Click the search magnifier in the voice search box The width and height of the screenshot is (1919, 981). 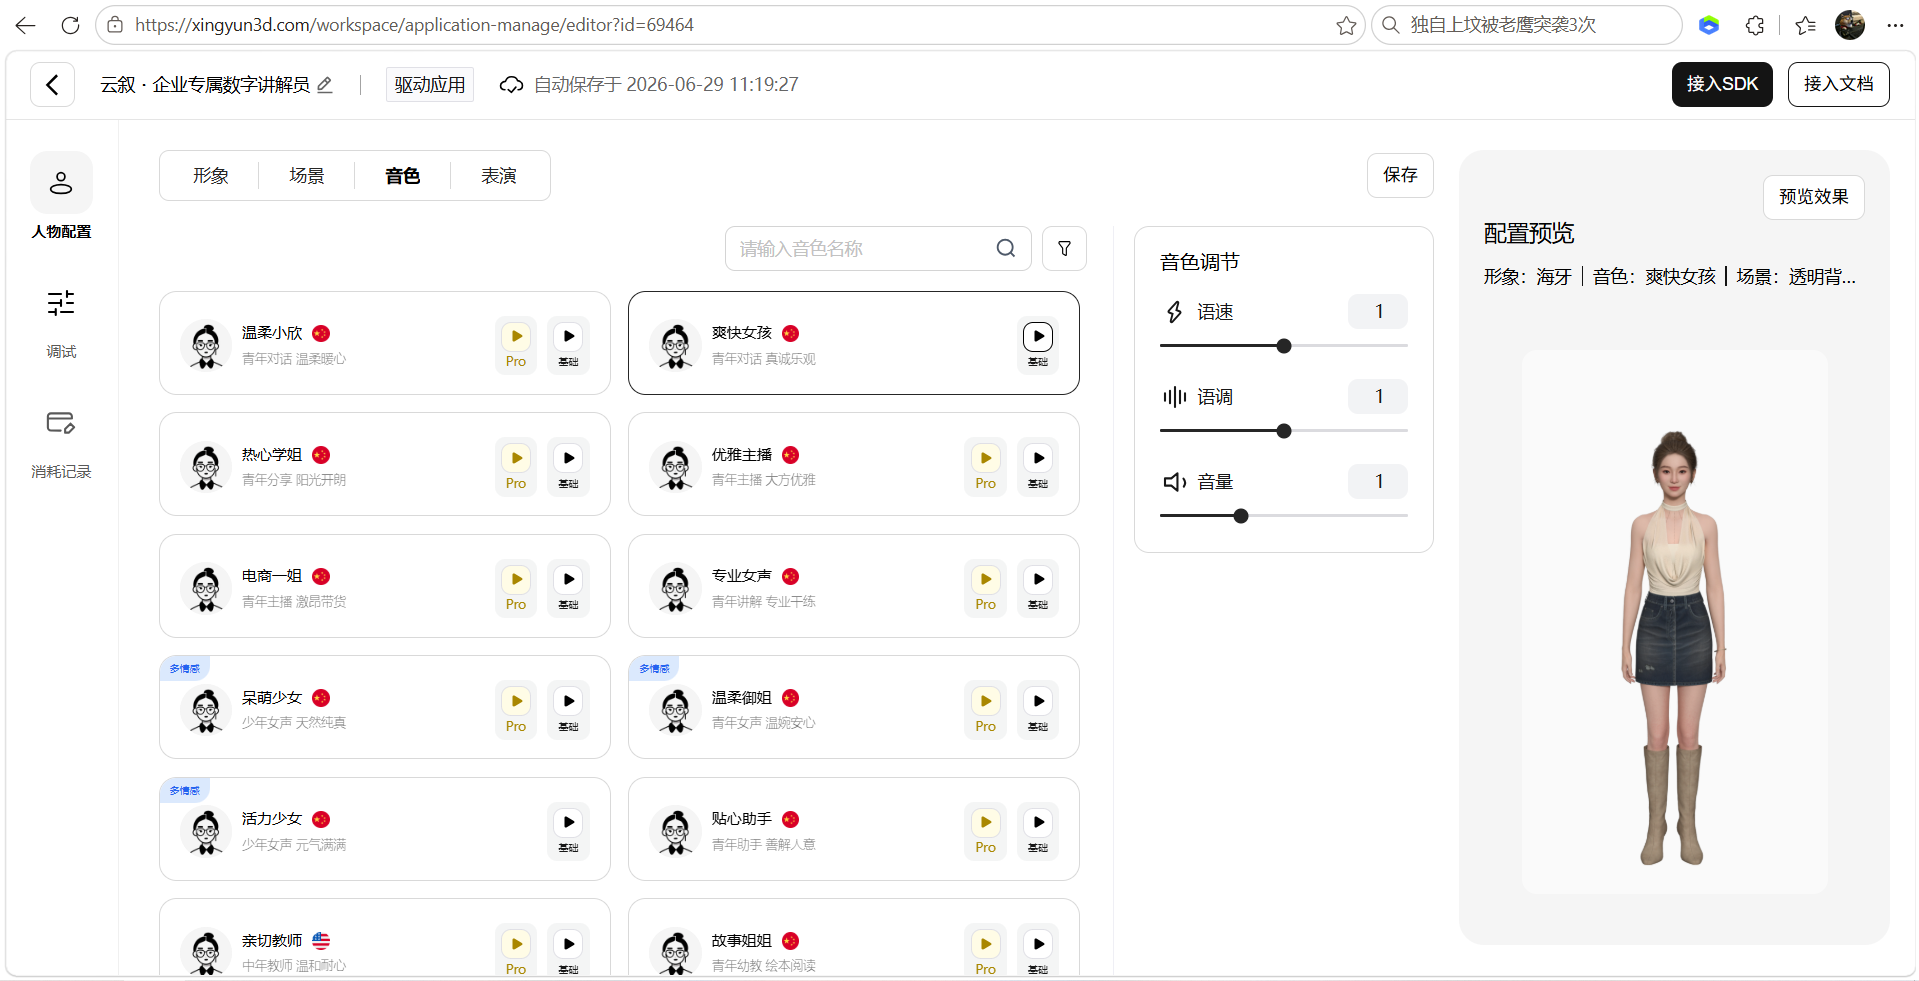pos(1006,248)
